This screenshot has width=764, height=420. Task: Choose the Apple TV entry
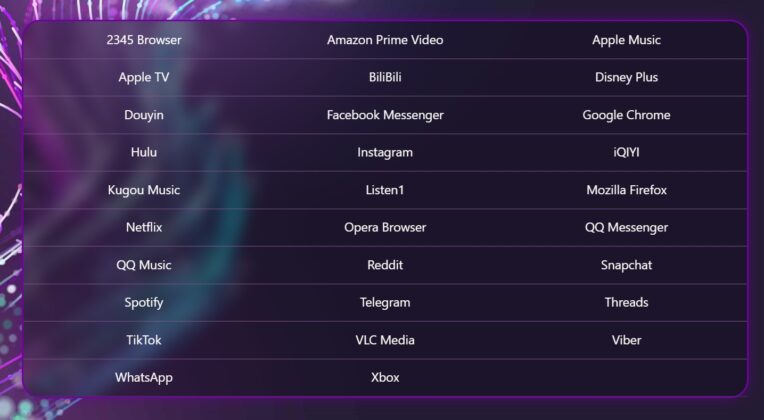[x=144, y=77]
